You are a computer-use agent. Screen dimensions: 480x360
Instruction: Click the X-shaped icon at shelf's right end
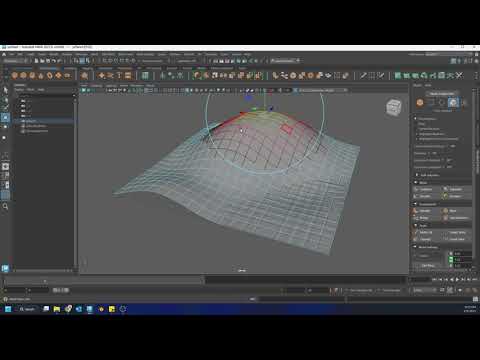click(459, 76)
